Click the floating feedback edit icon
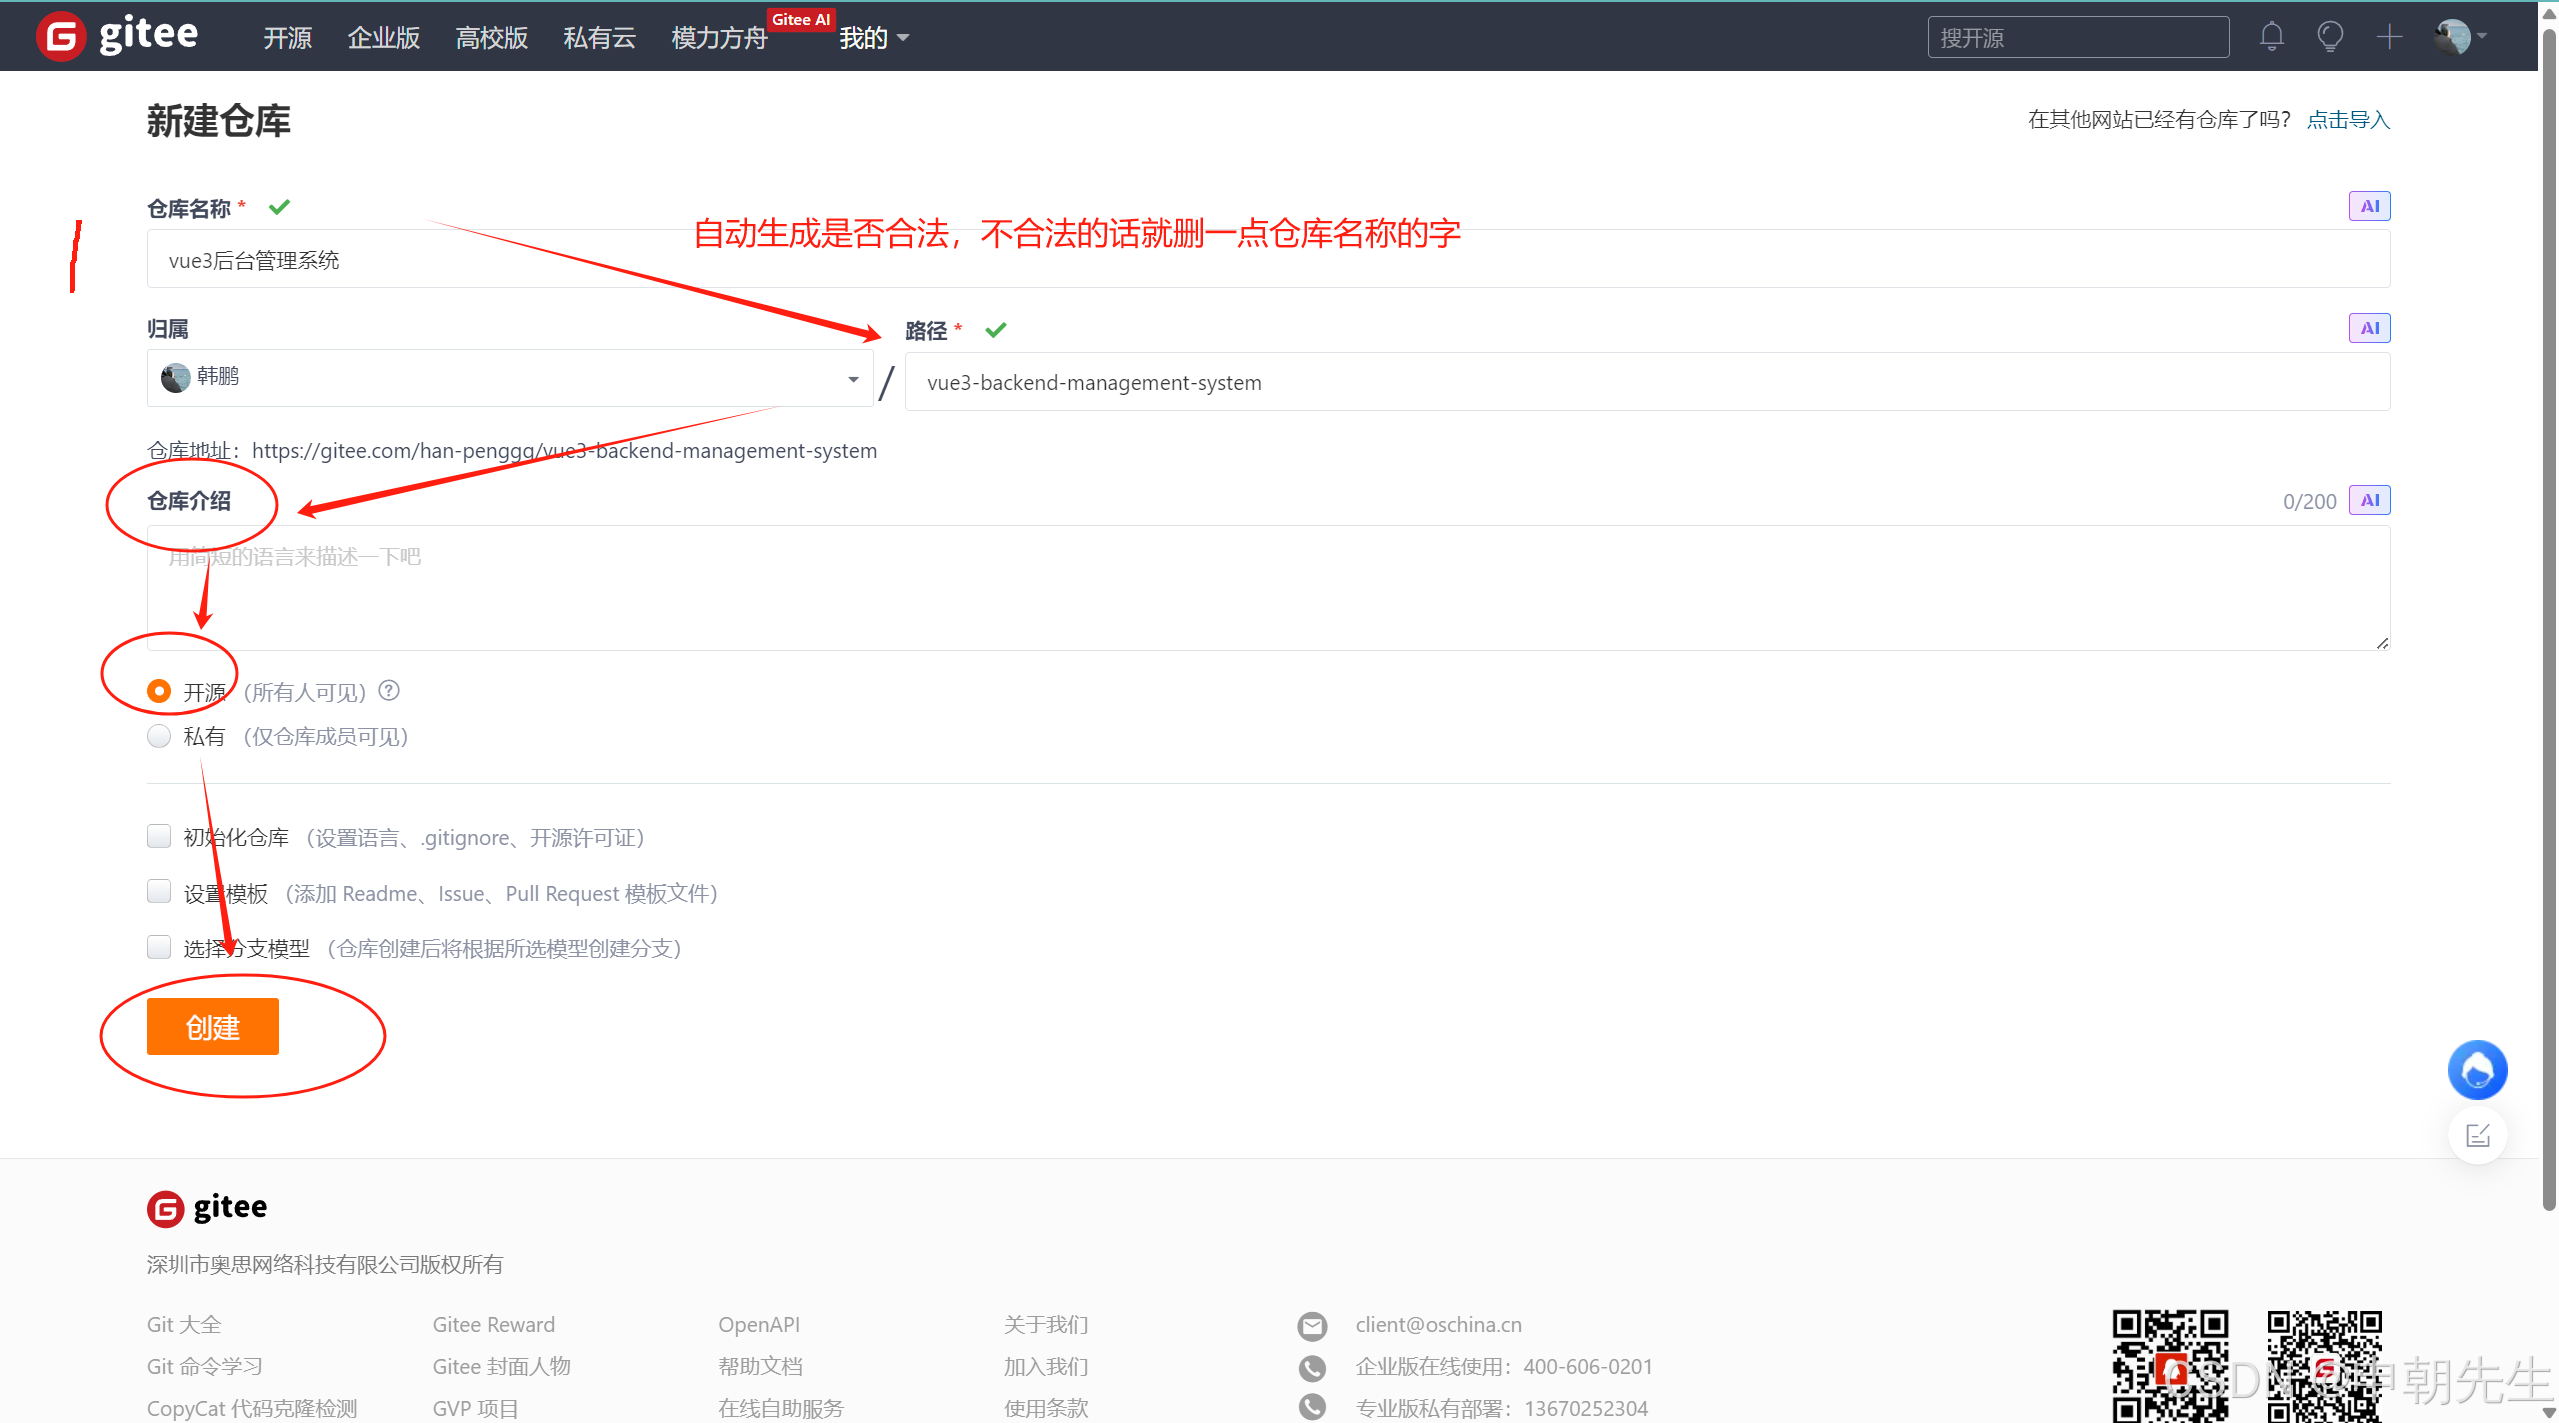 pyautogui.click(x=2476, y=1135)
